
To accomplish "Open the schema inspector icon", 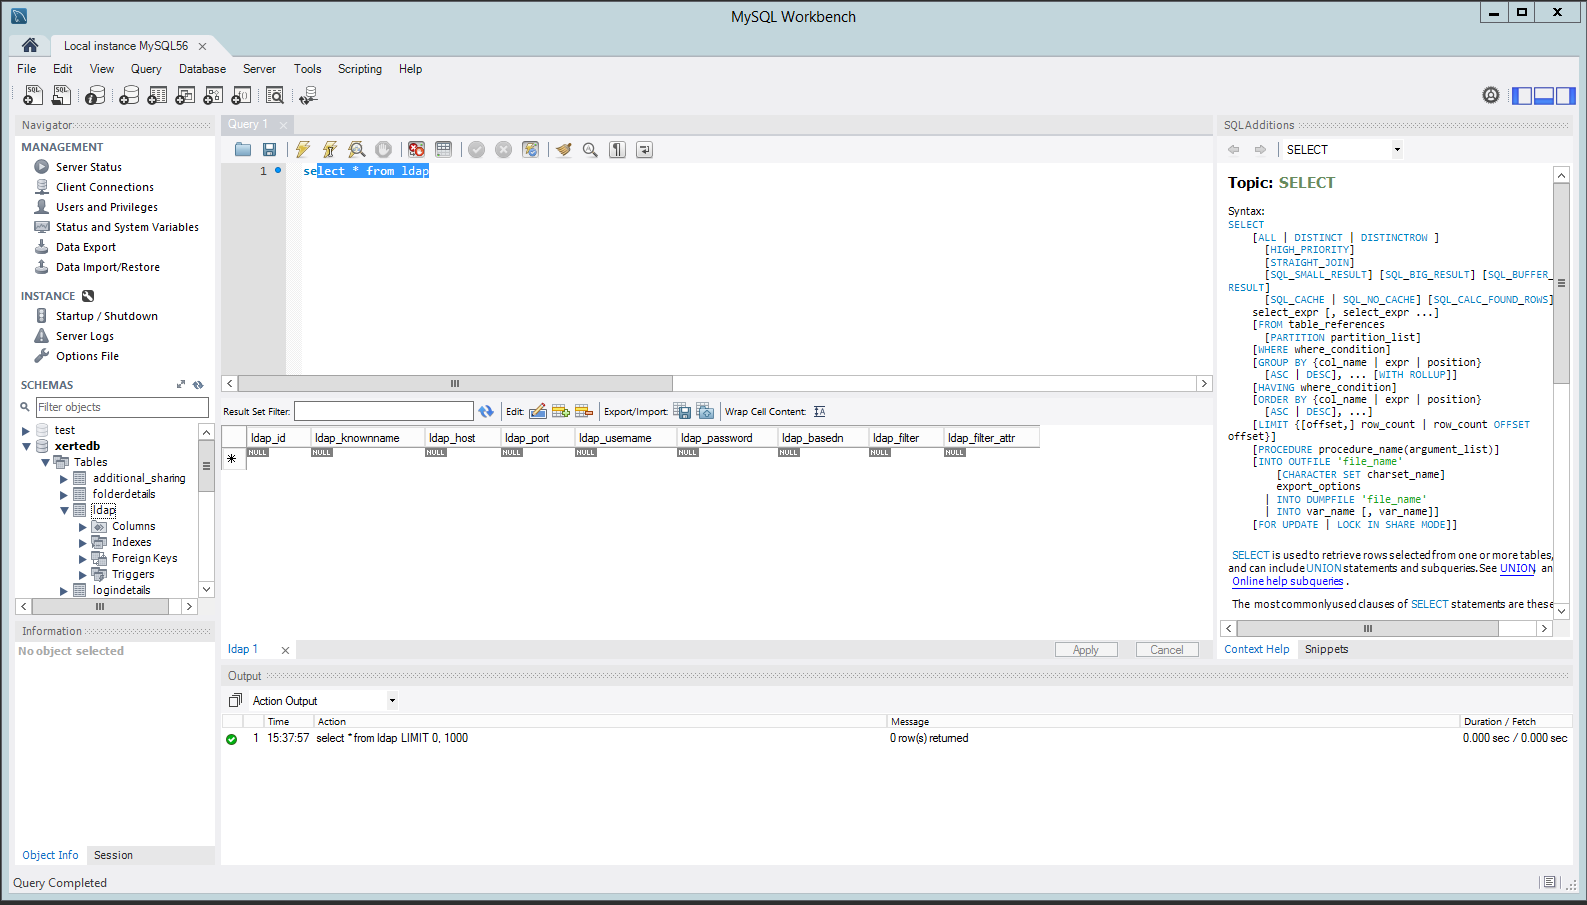I will [95, 95].
